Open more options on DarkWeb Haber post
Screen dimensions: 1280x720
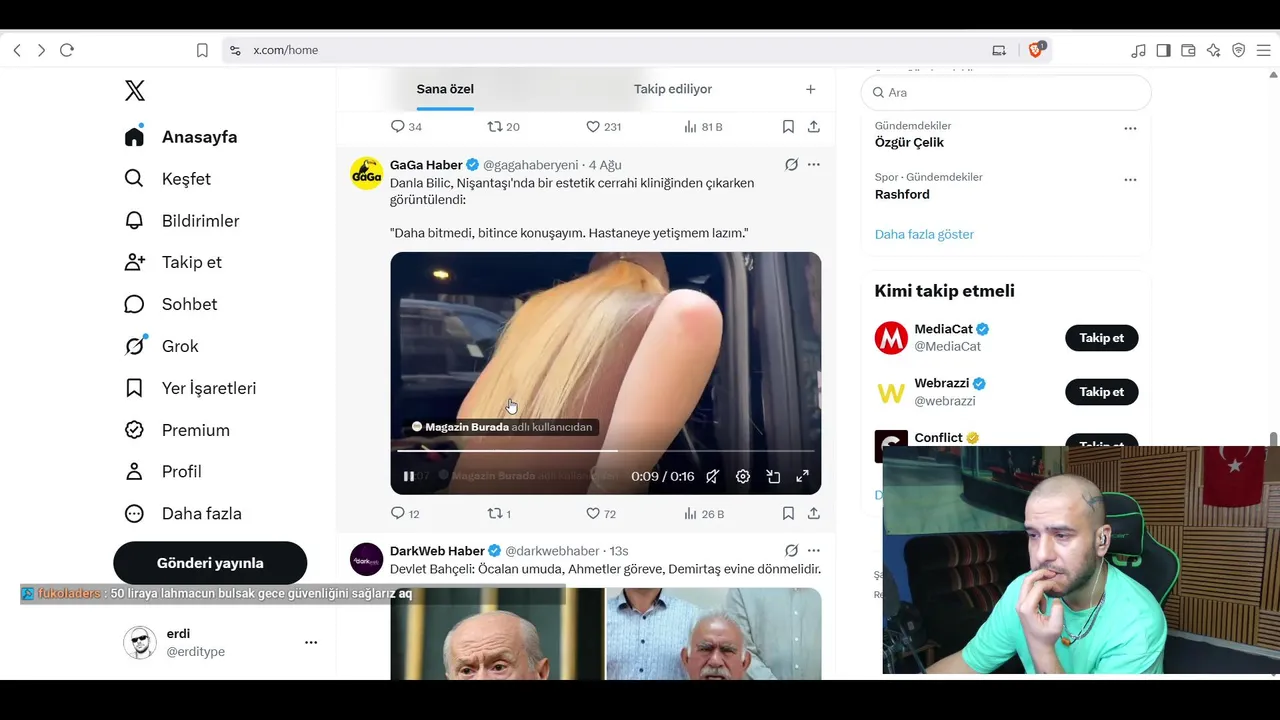click(x=814, y=551)
